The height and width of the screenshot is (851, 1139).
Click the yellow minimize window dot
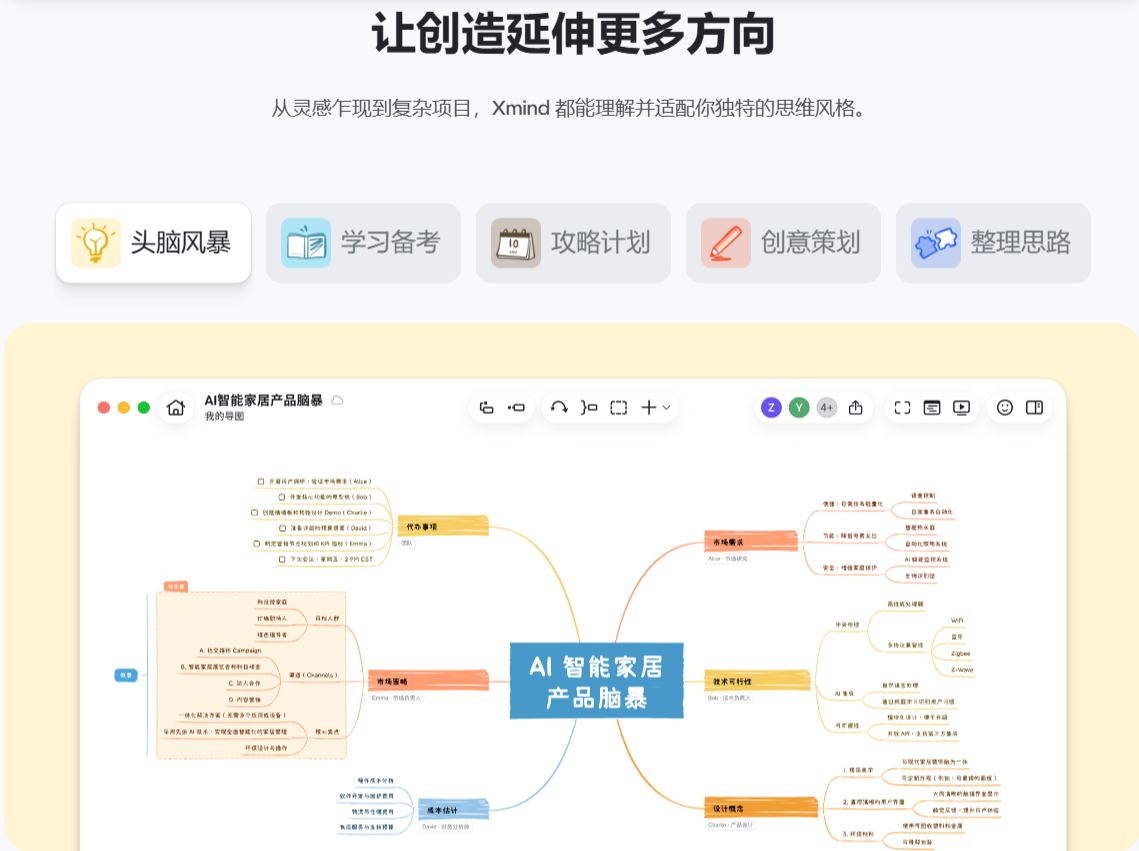123,407
